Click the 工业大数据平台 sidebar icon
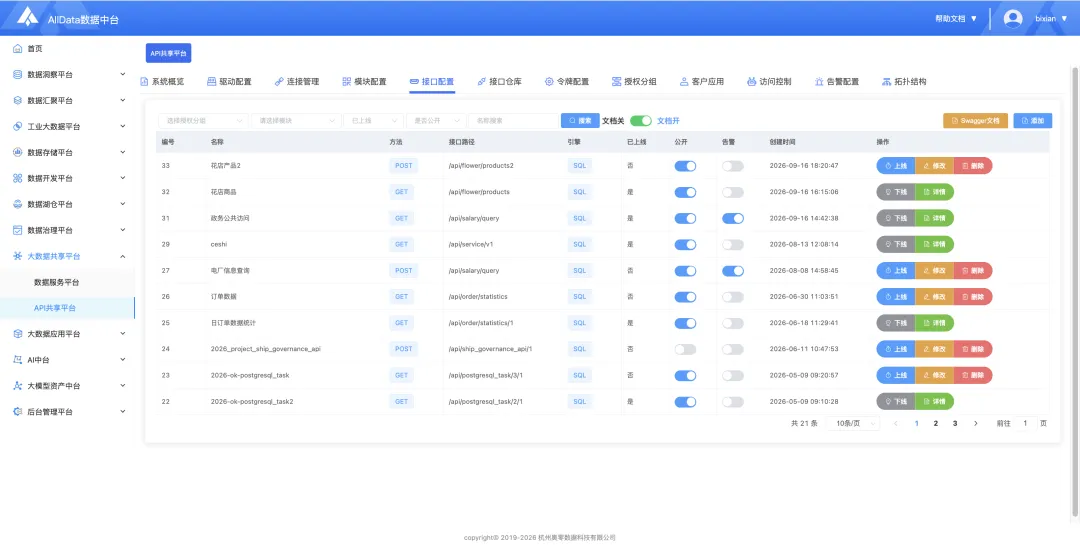This screenshot has height=549, width=1080. point(18,127)
